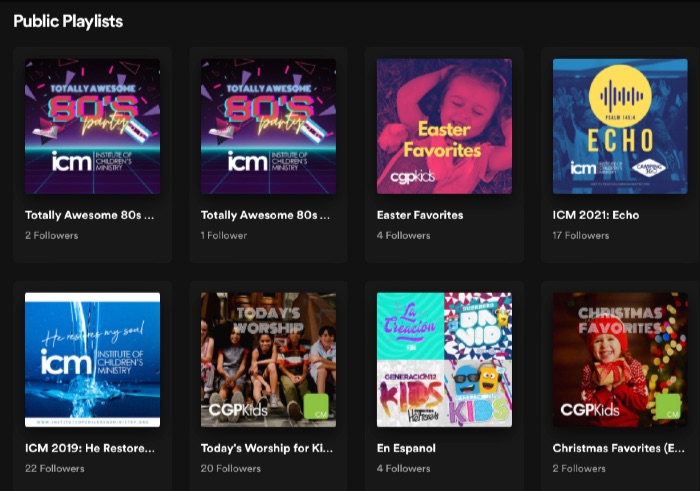Open the He Restores My Soul cover art
The image size is (700, 491).
pos(92,360)
